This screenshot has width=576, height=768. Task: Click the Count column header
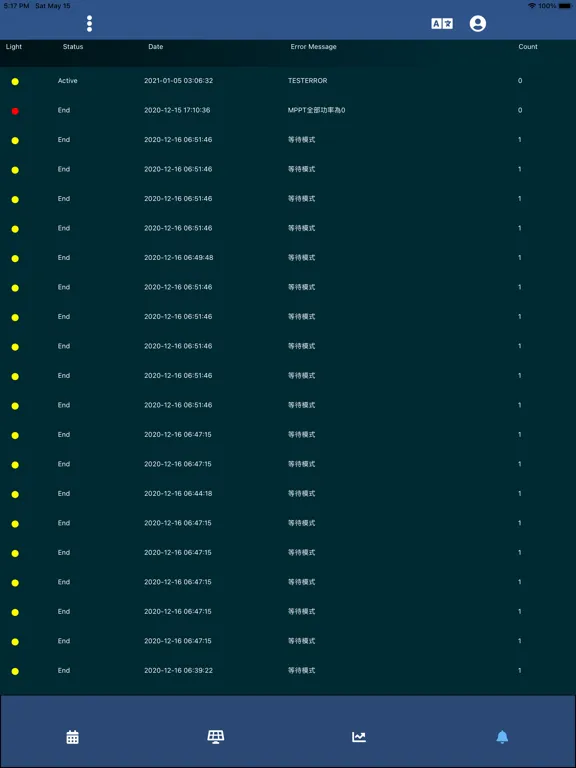[528, 47]
